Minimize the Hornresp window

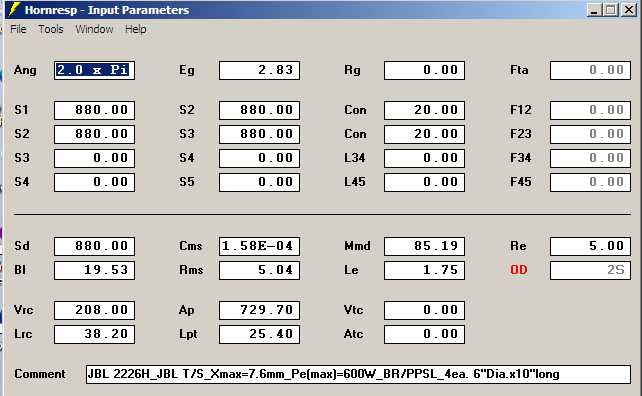pos(595,10)
